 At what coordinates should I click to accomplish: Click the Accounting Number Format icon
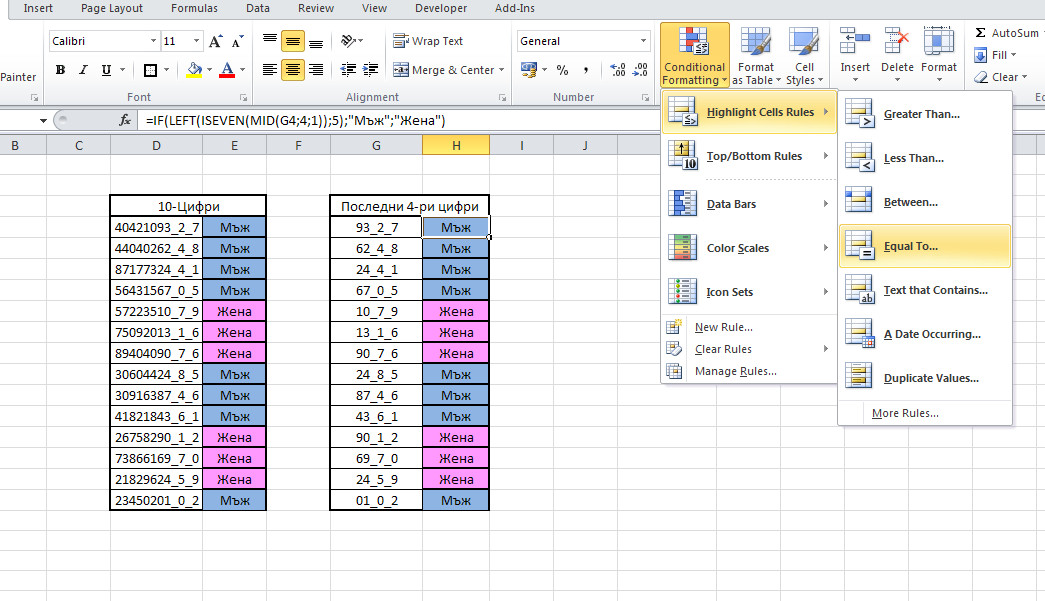pyautogui.click(x=529, y=70)
